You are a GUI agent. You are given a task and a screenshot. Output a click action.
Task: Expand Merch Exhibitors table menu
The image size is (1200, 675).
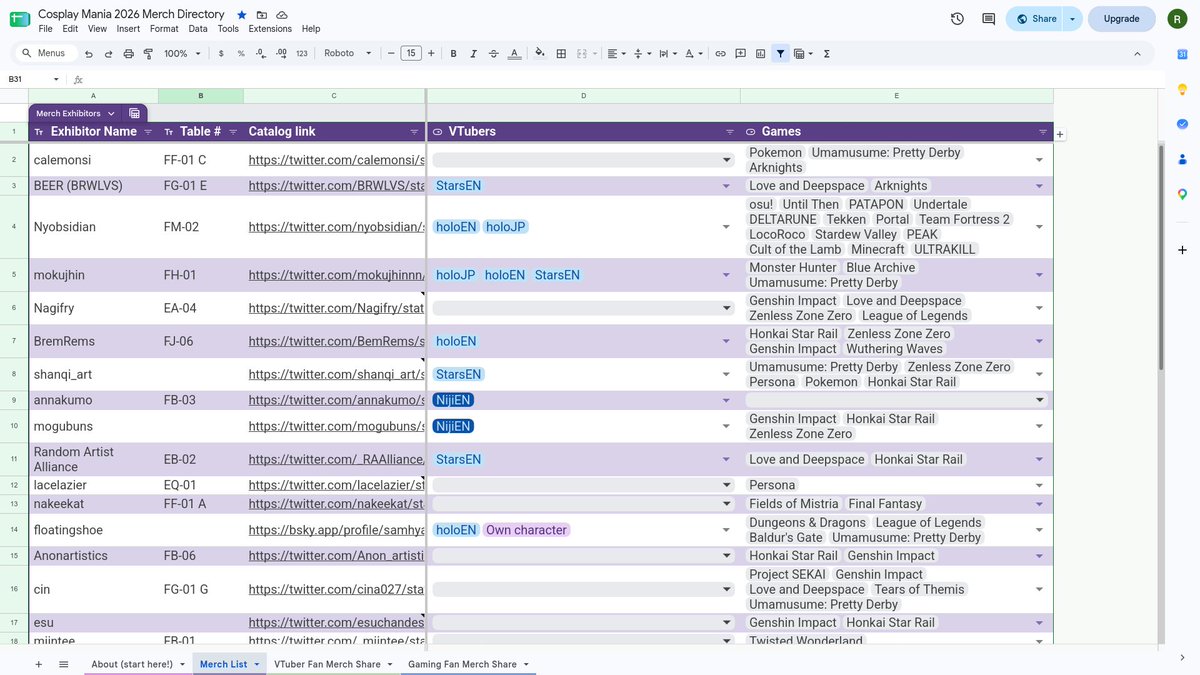pyautogui.click(x=111, y=114)
